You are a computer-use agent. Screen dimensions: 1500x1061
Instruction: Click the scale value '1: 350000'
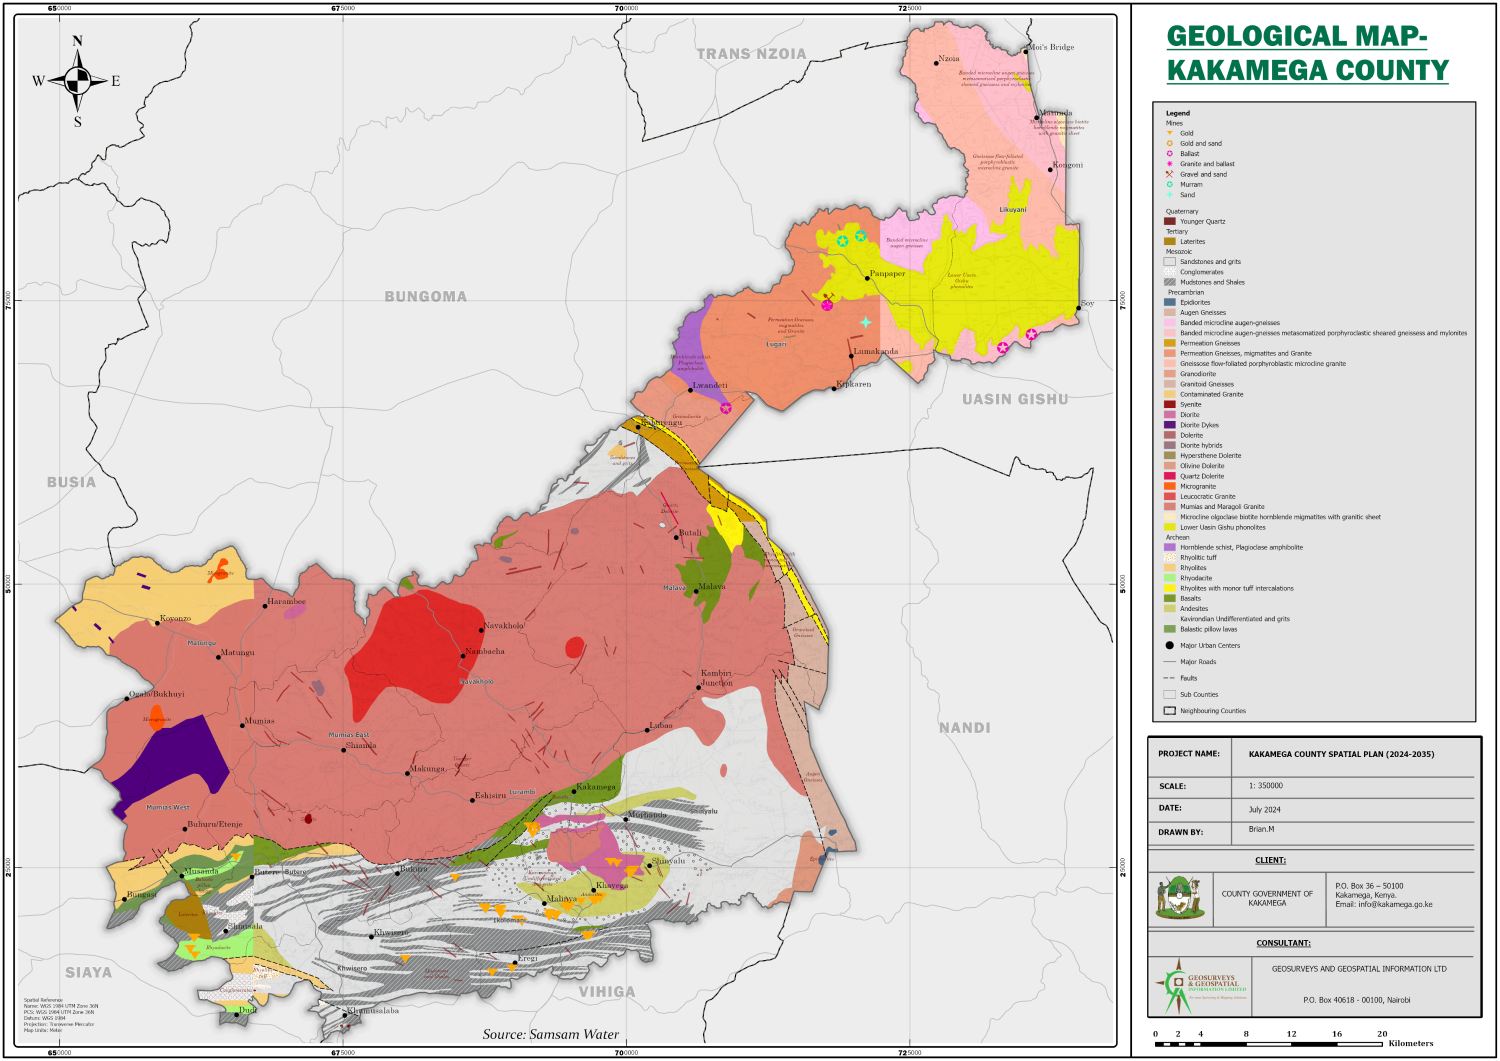tap(1265, 786)
